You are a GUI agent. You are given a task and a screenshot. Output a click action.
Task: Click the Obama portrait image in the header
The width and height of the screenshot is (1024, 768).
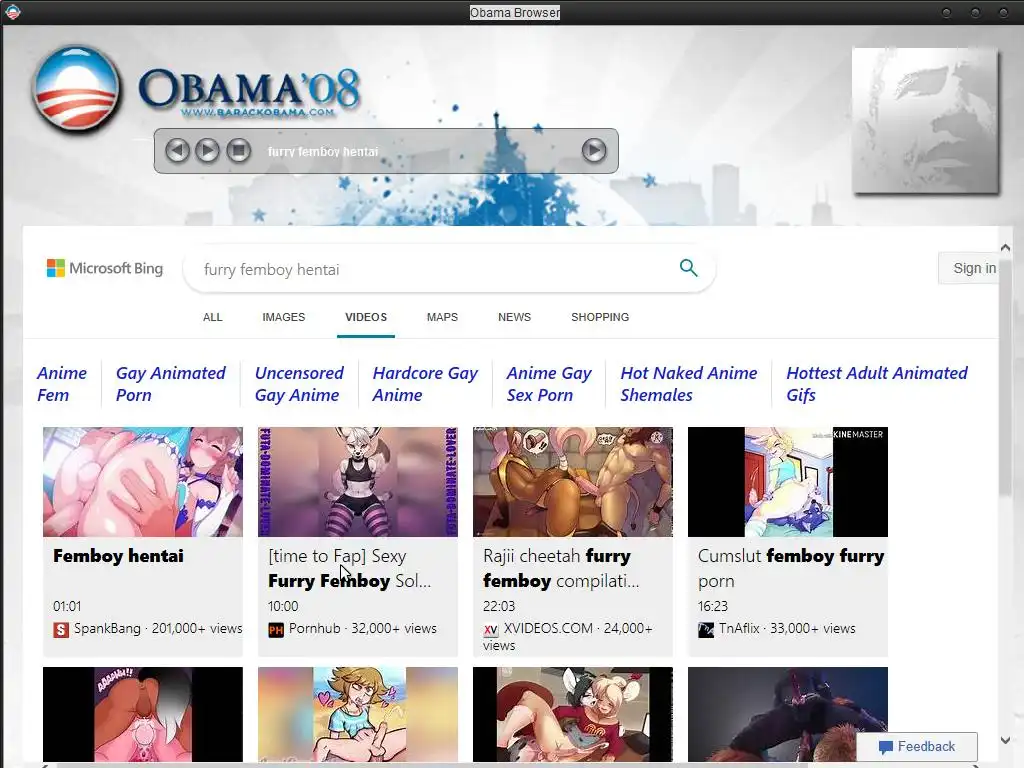click(x=925, y=121)
